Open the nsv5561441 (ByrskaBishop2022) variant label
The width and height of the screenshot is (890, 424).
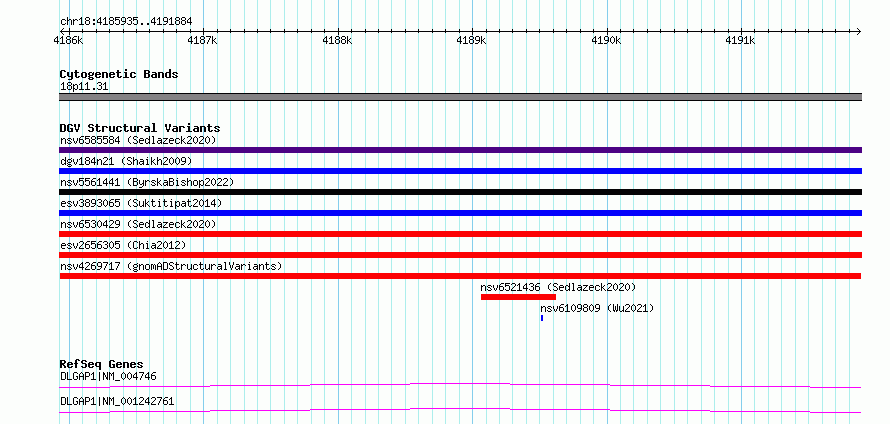point(147,182)
